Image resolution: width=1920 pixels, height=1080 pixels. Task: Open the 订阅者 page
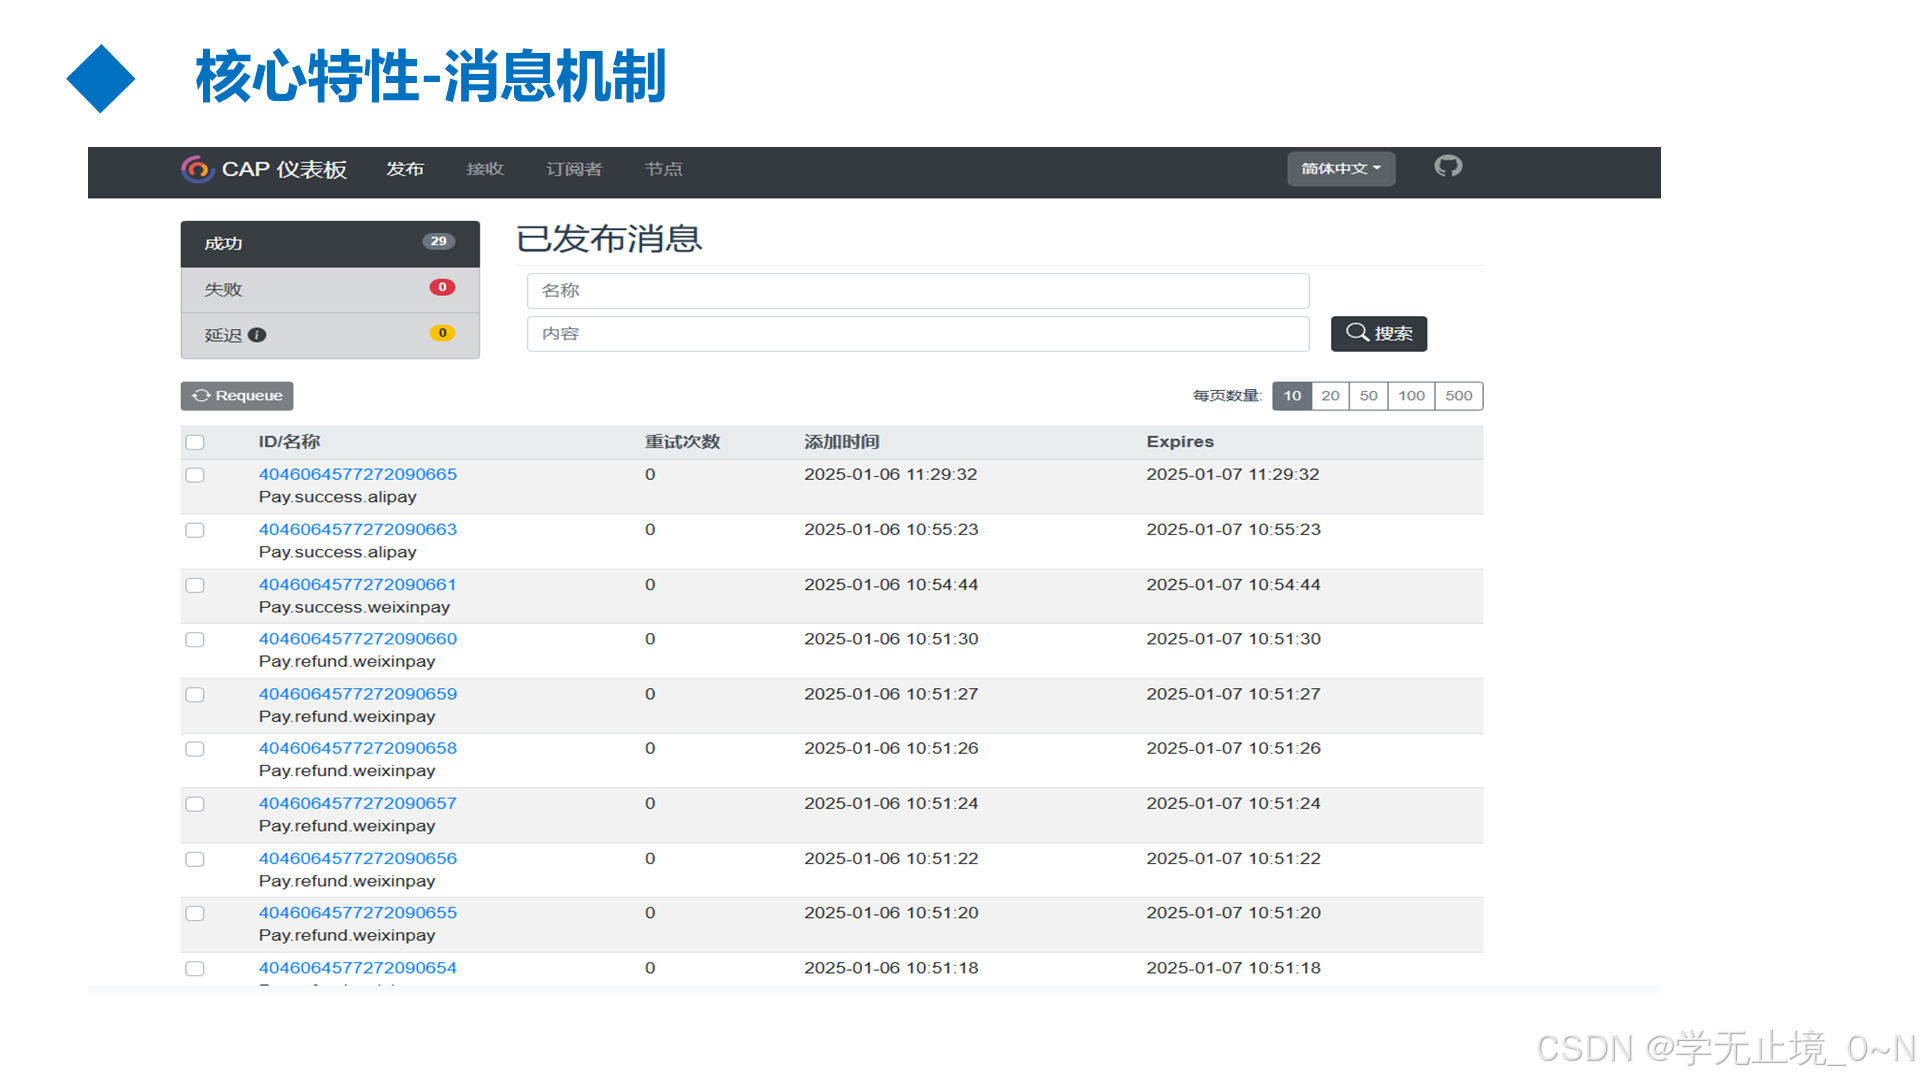574,169
